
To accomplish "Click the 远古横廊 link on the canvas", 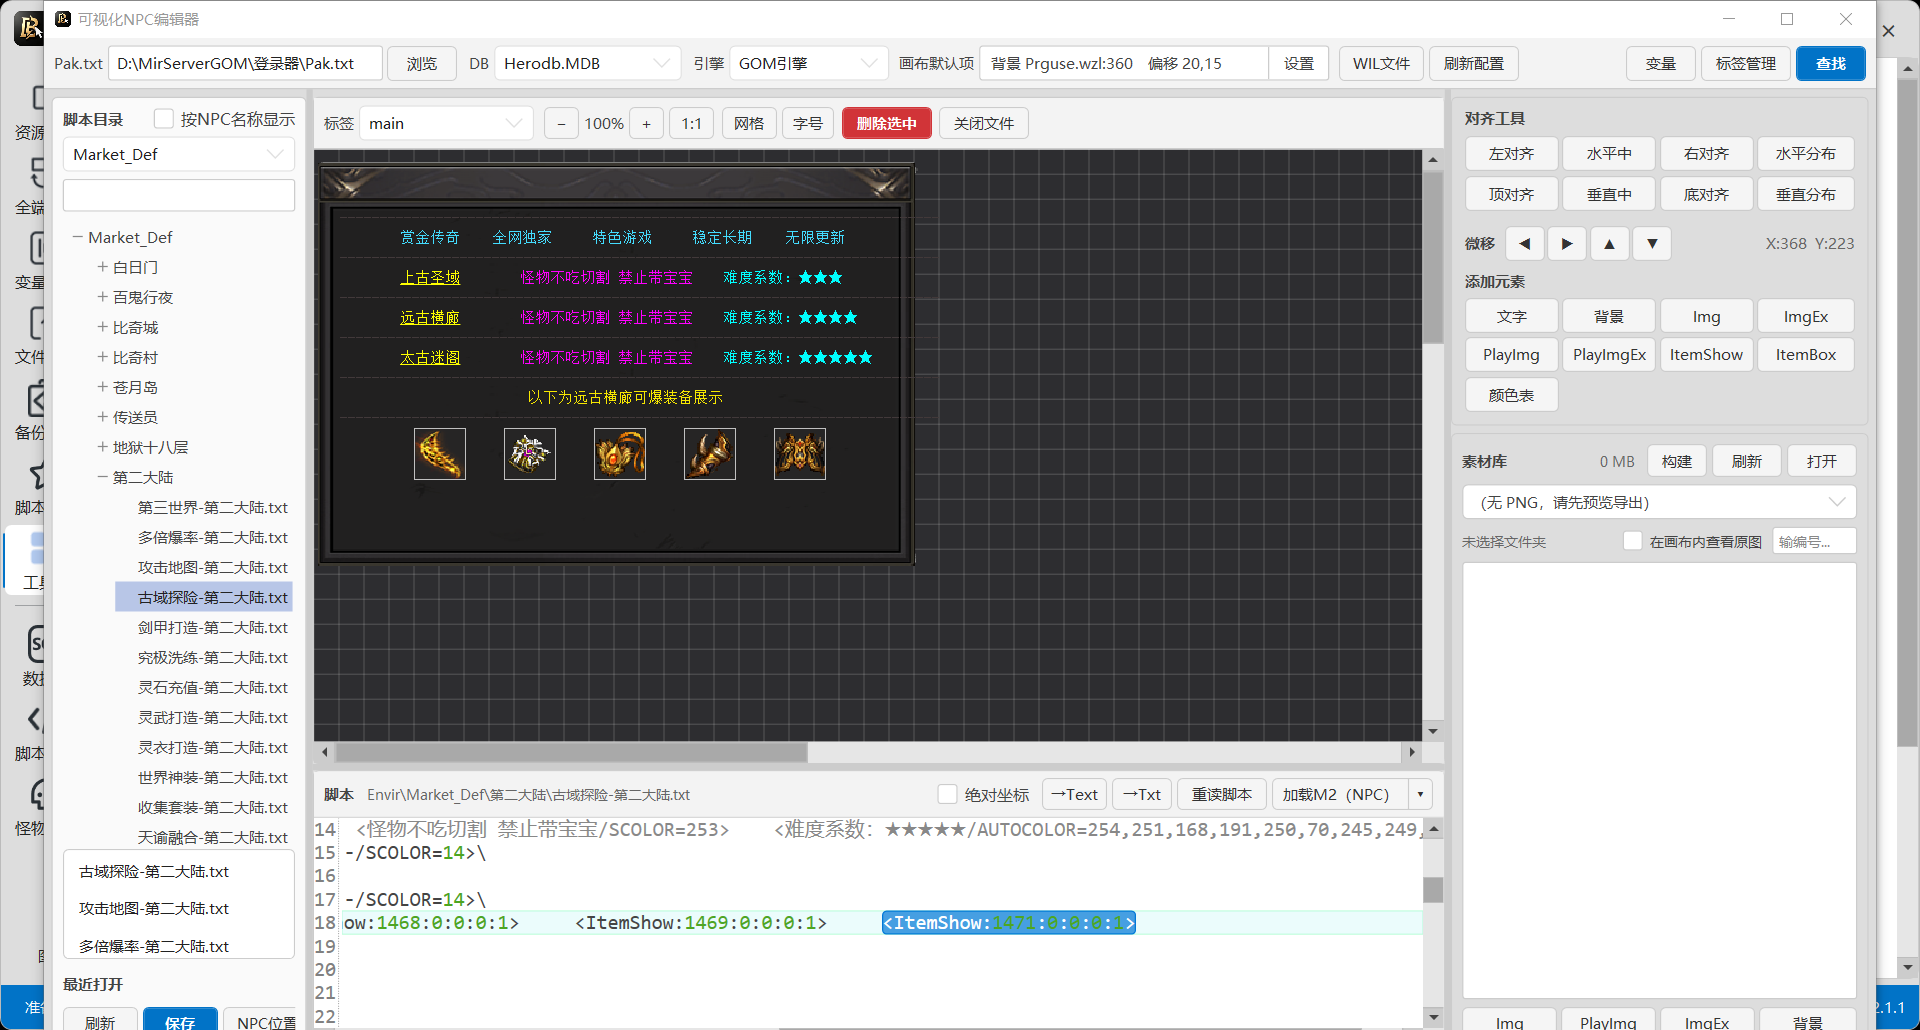I will pos(430,318).
